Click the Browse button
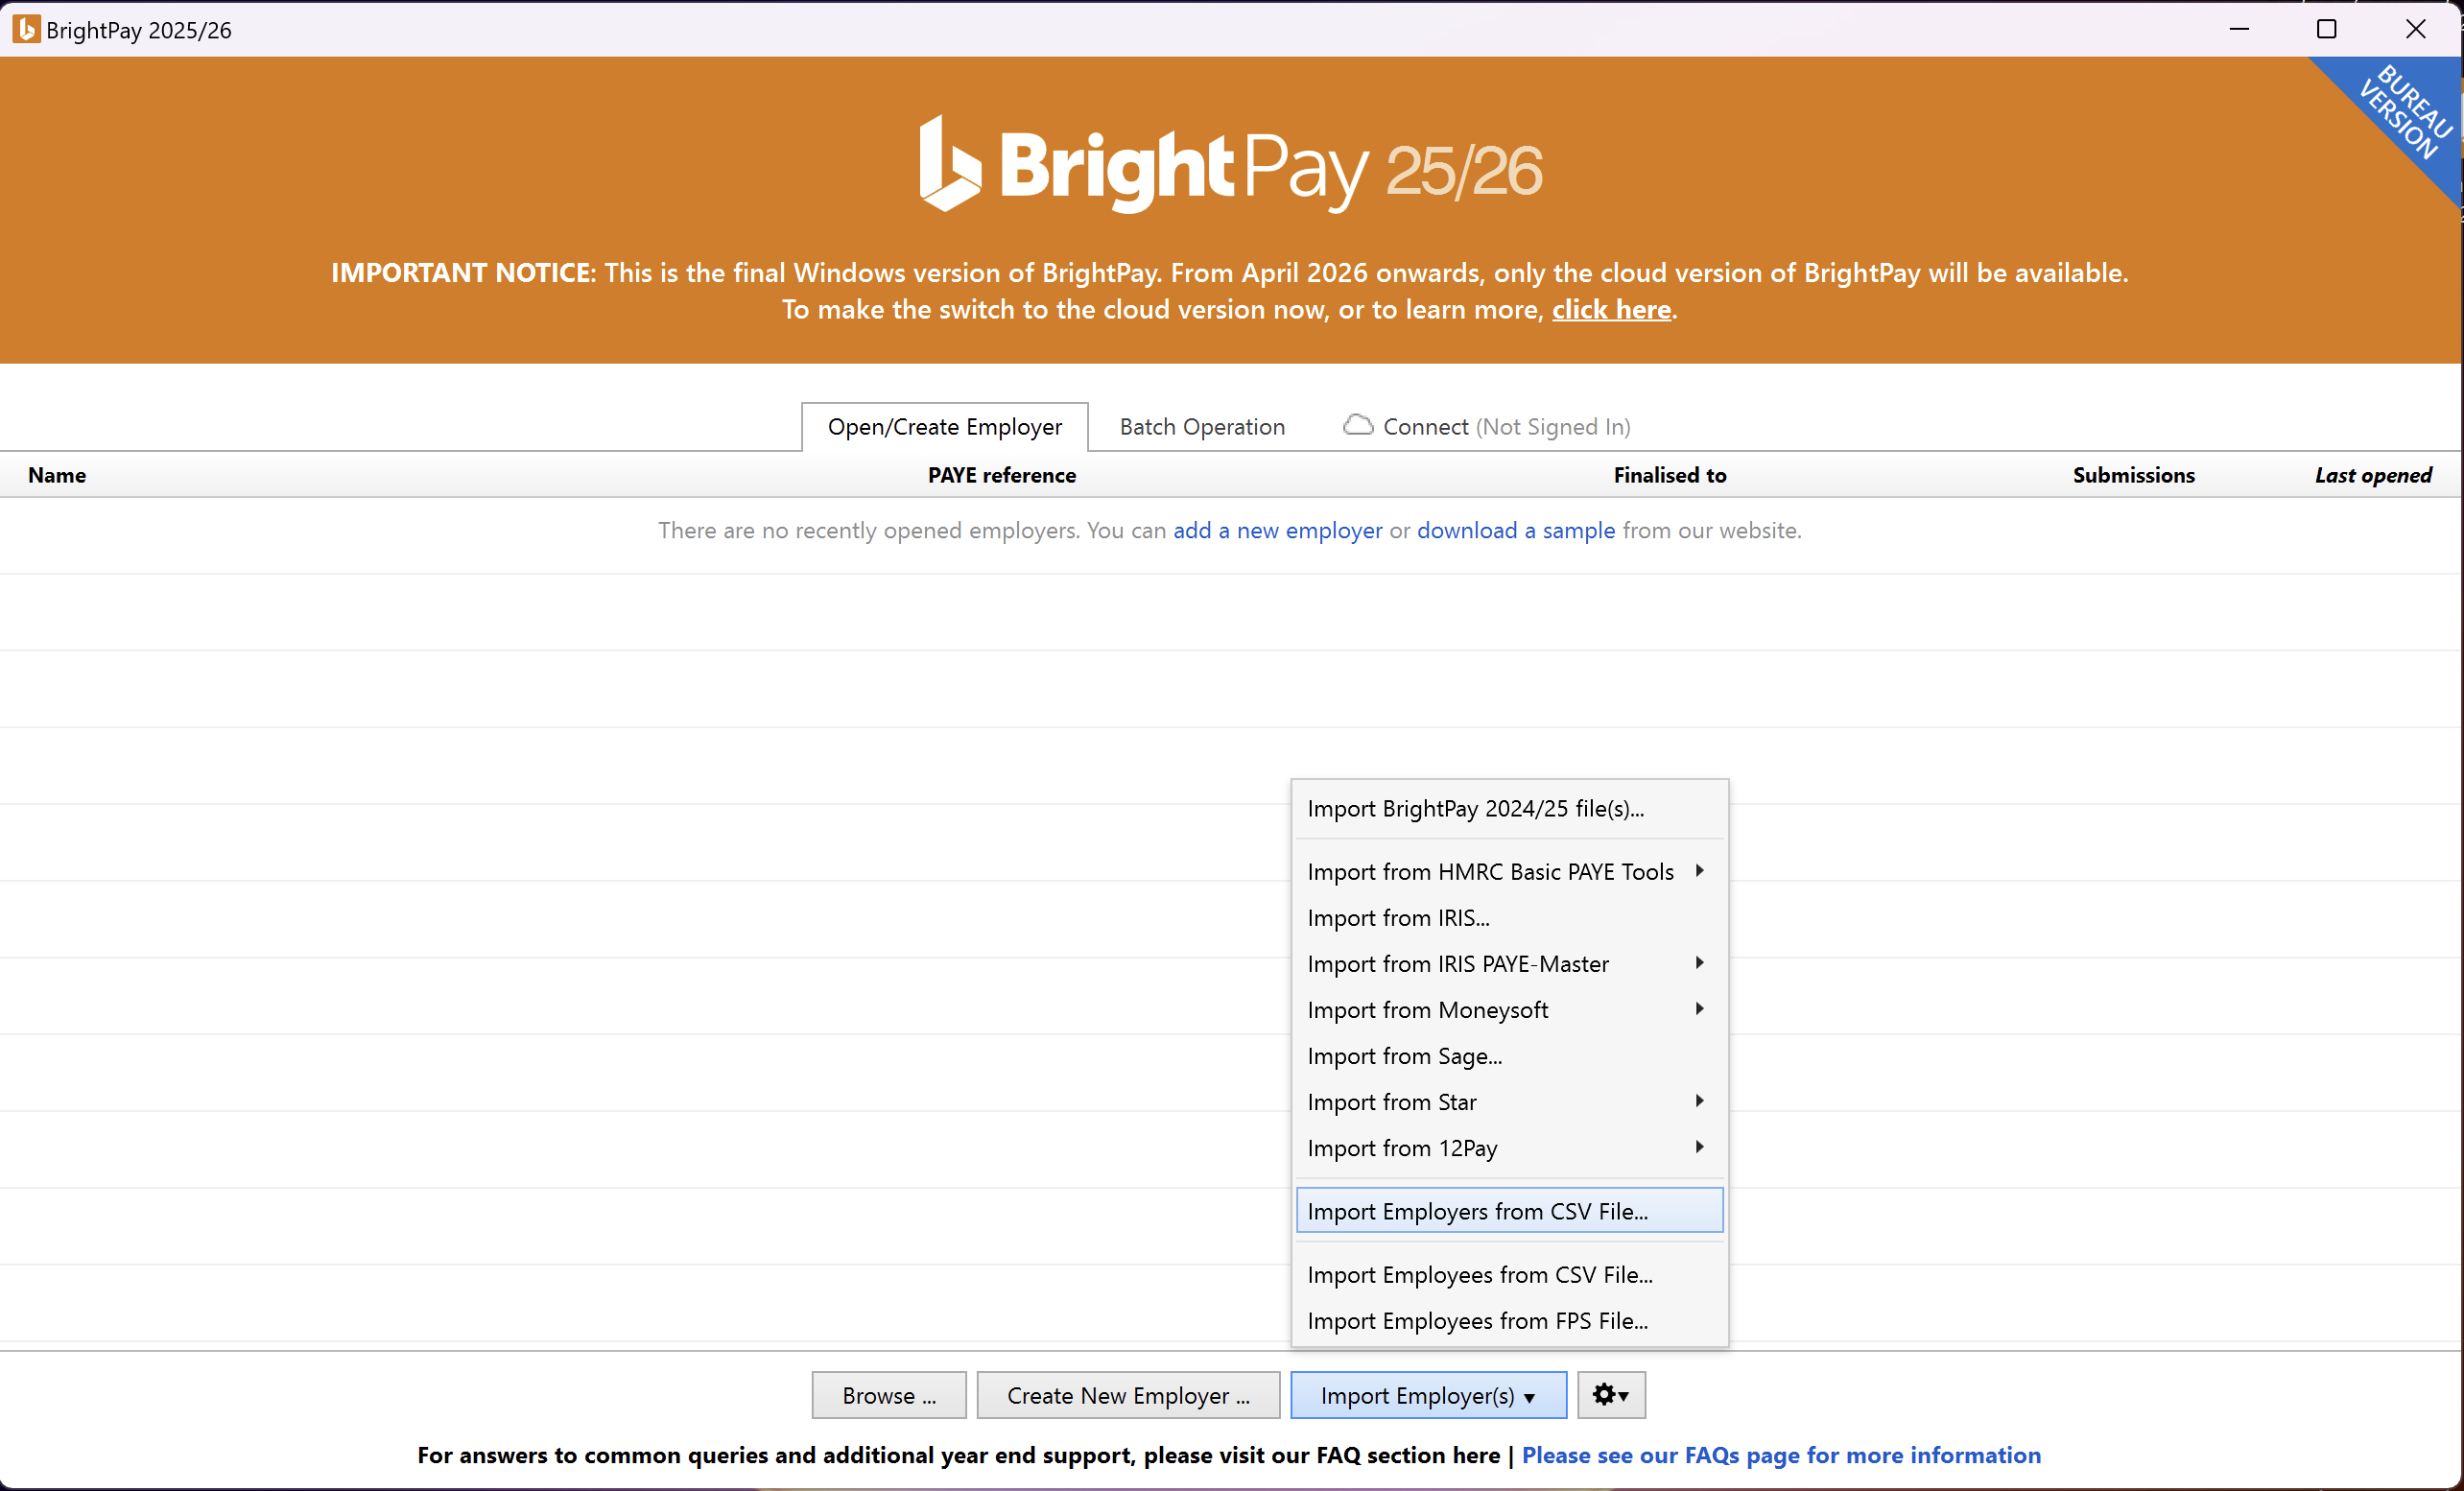 point(889,1394)
